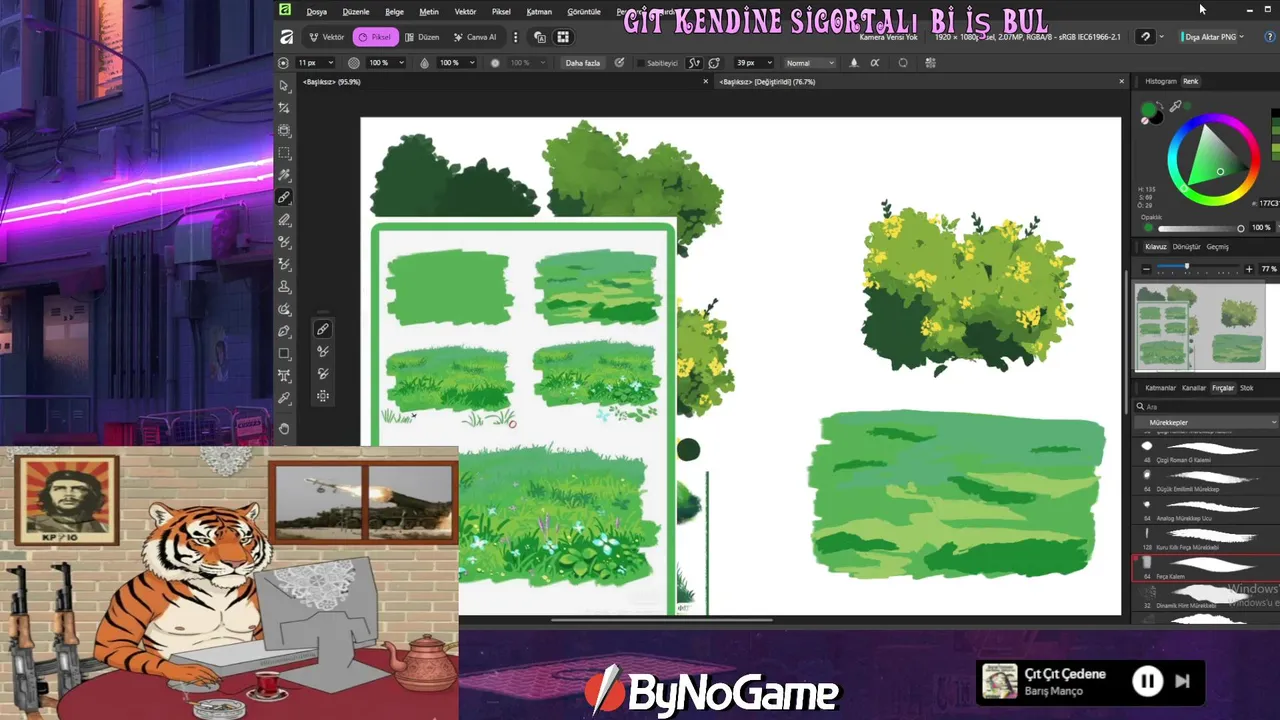Click the symmetry circle icon in context bar
This screenshot has width=1280, height=720.
point(903,63)
